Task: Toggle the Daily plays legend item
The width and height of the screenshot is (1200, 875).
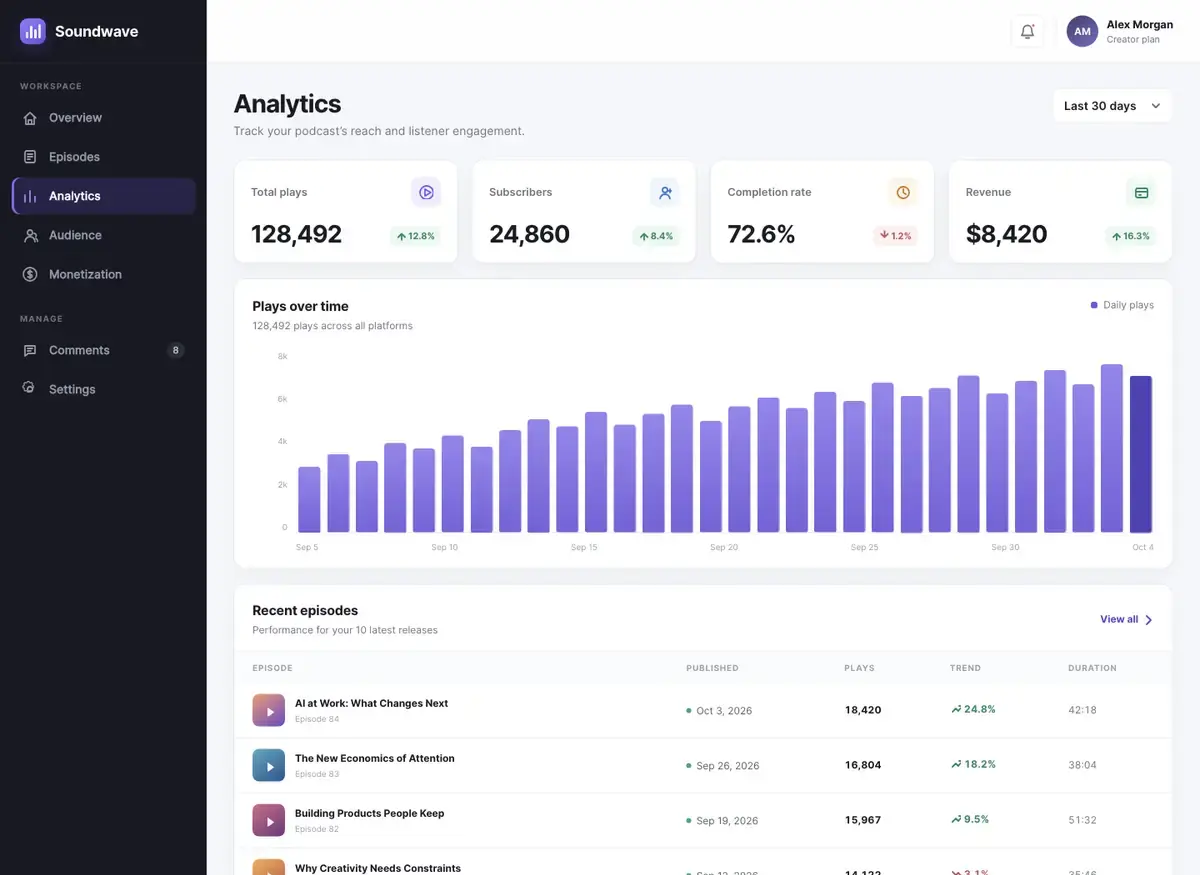Action: tap(1122, 305)
